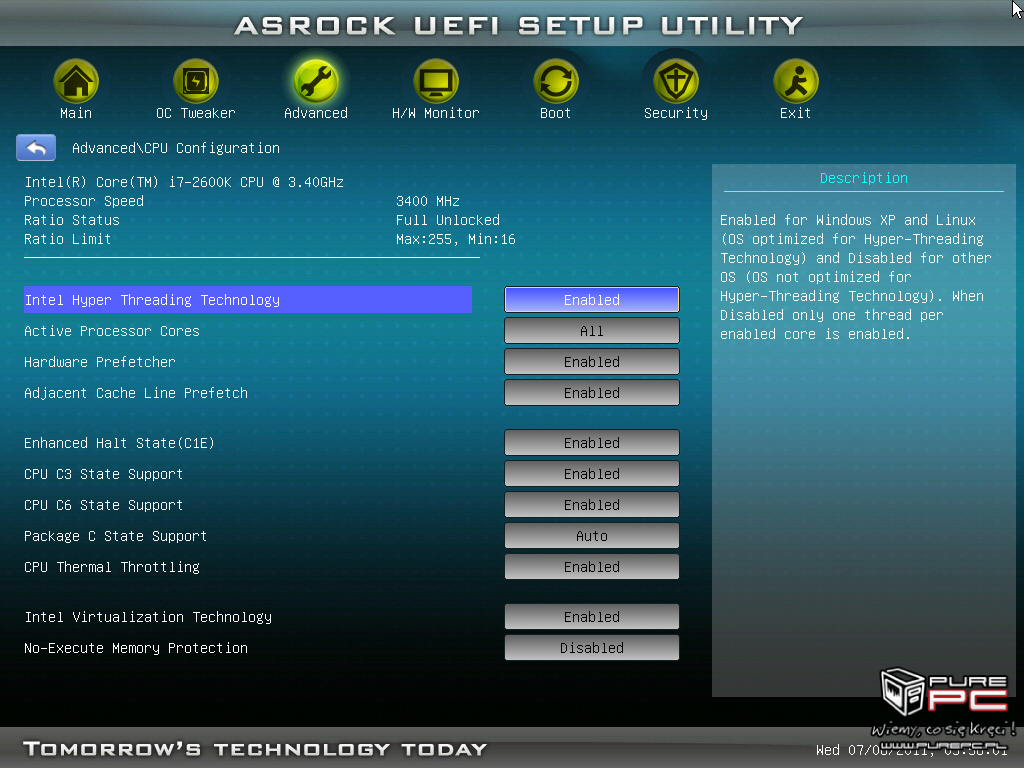This screenshot has width=1024, height=768.
Task: Open Hardware Prefetcher value dropdown
Action: coord(592,362)
